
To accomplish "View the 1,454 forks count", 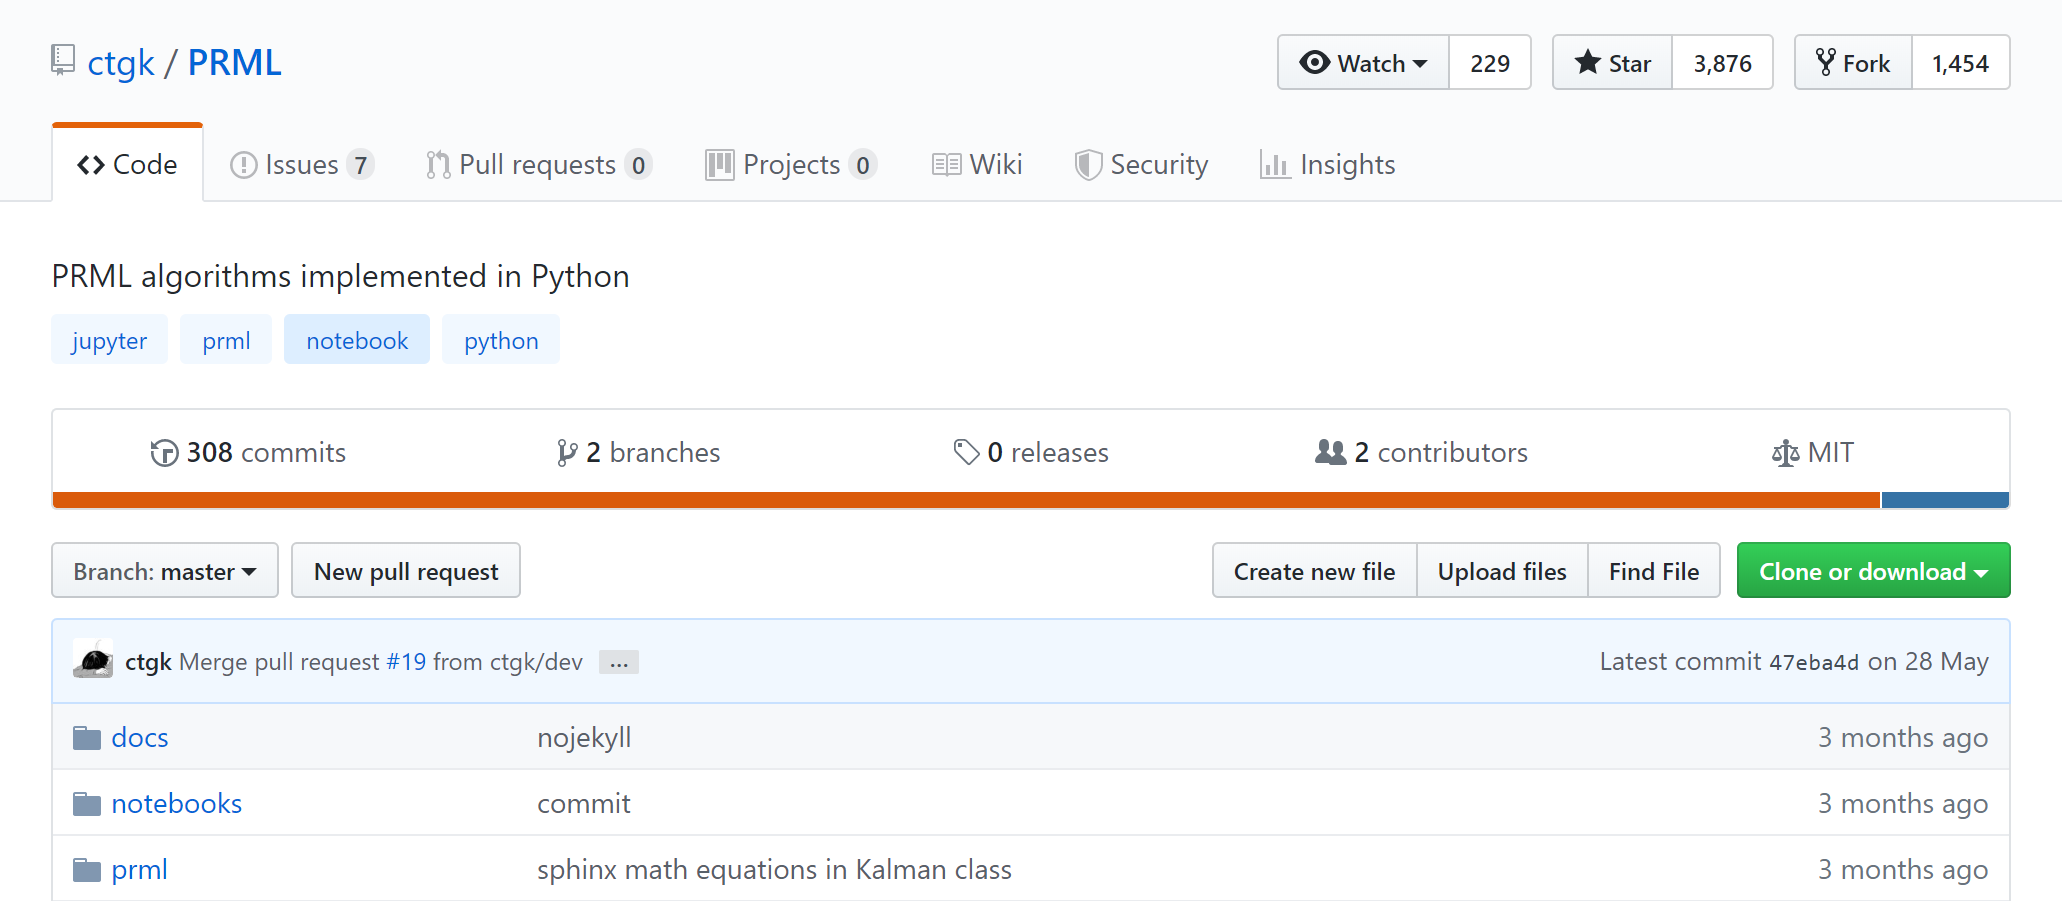I will (x=1961, y=63).
